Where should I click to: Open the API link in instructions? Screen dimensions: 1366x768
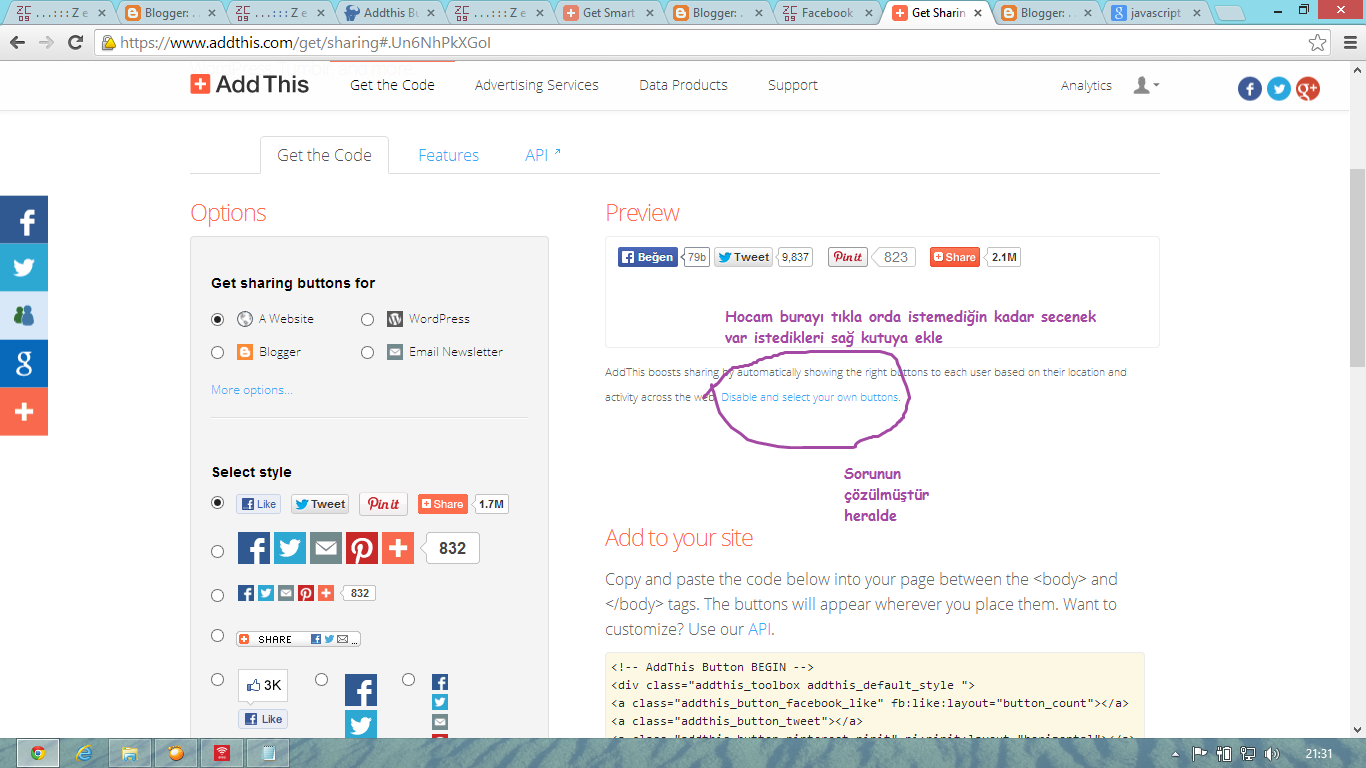tap(759, 630)
